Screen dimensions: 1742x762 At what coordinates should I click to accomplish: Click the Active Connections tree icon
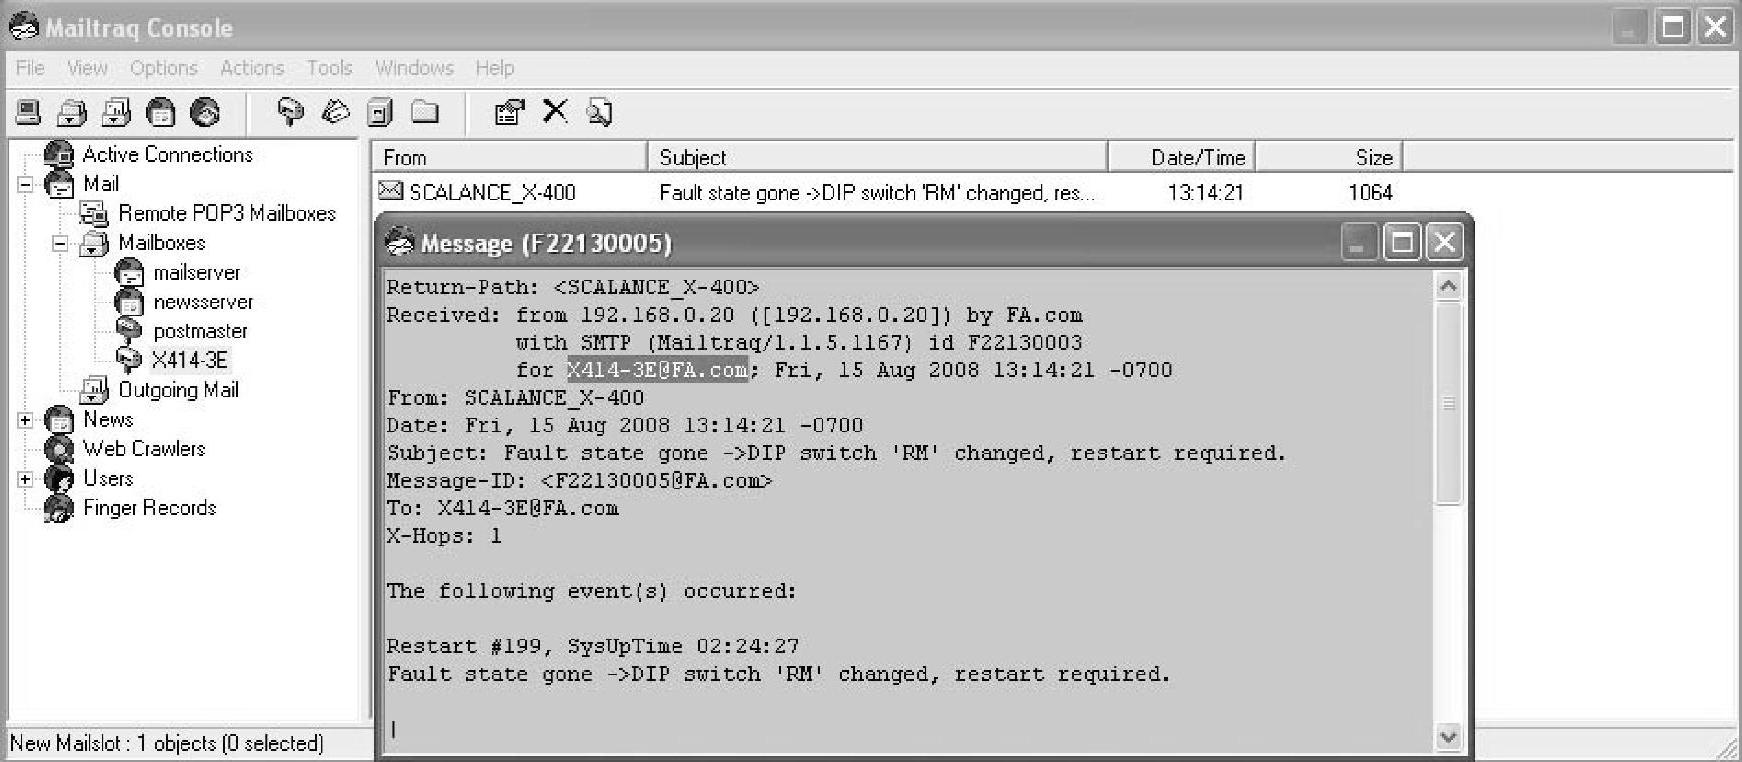[x=59, y=155]
